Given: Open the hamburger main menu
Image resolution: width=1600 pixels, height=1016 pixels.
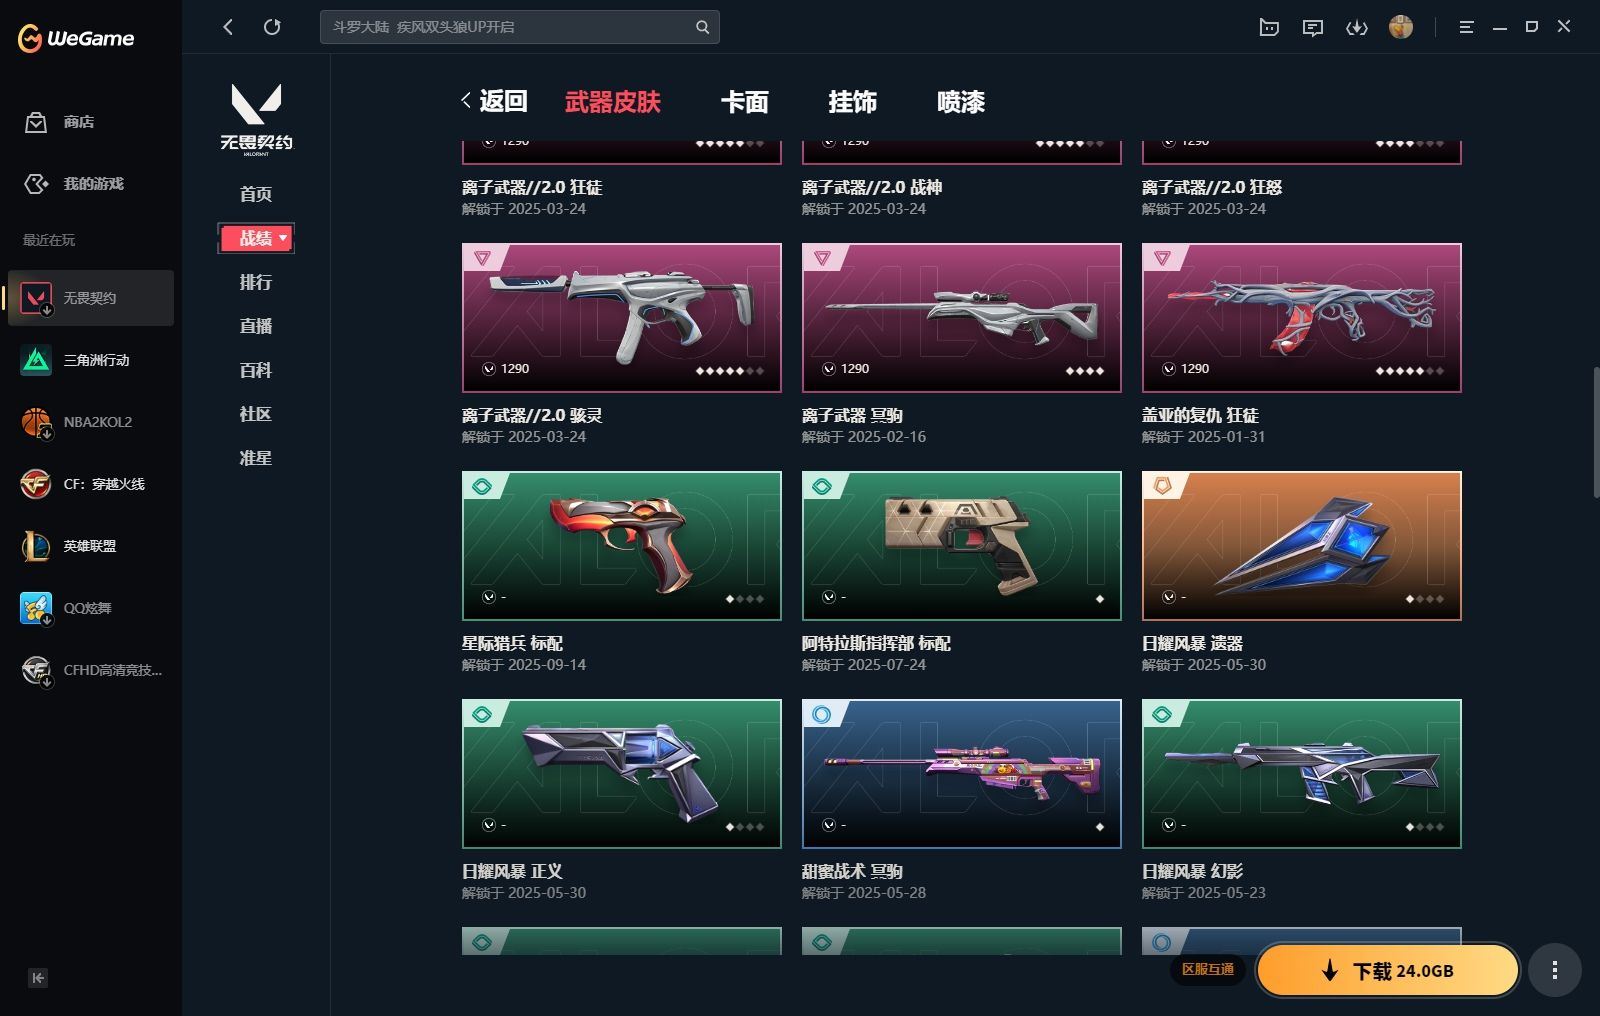Looking at the screenshot, I should coord(1466,27).
